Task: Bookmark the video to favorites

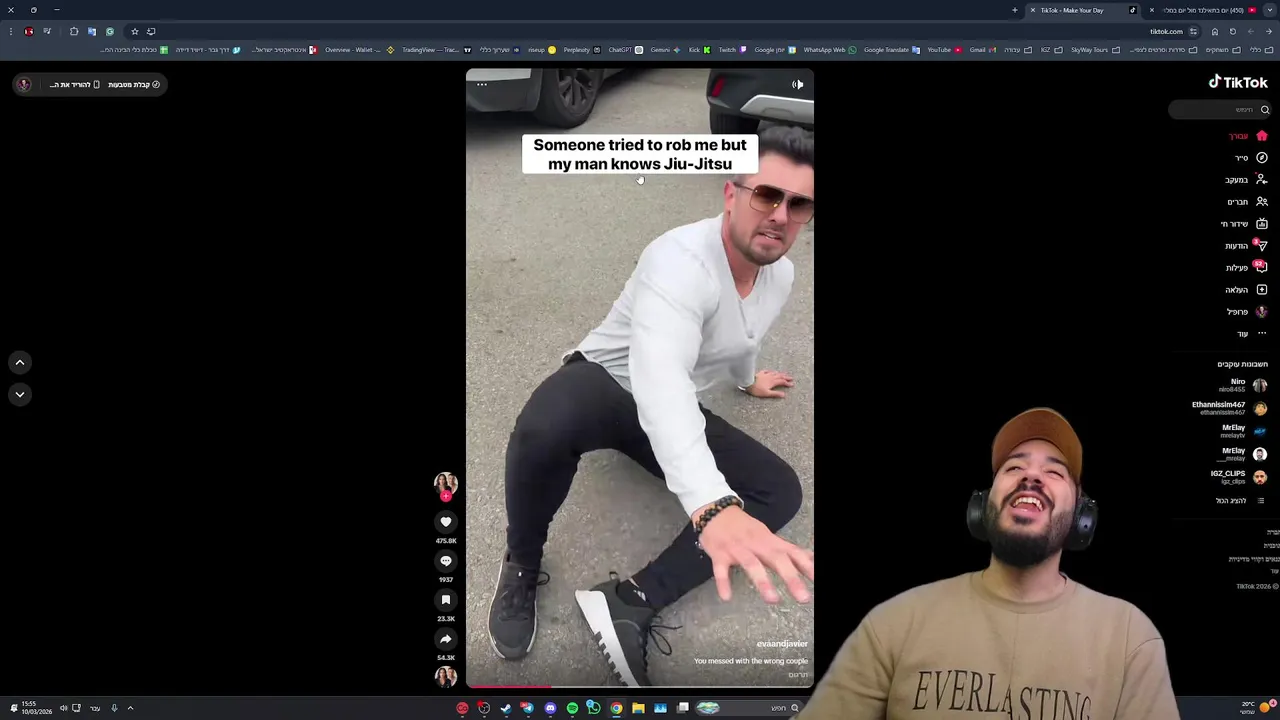Action: tap(446, 600)
